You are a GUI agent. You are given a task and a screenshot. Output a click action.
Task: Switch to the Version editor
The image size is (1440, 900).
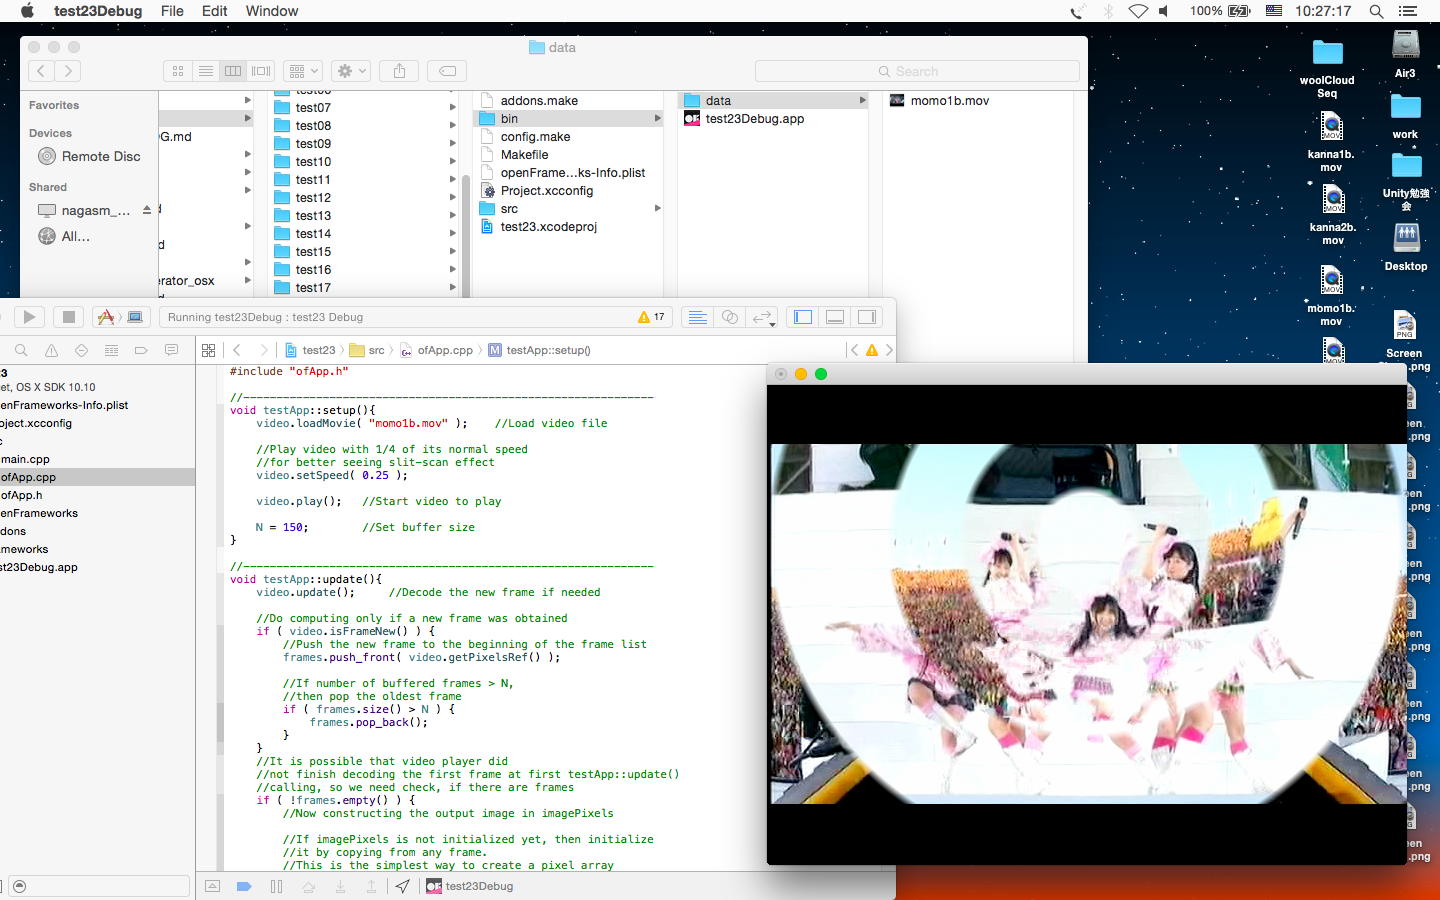pyautogui.click(x=763, y=317)
